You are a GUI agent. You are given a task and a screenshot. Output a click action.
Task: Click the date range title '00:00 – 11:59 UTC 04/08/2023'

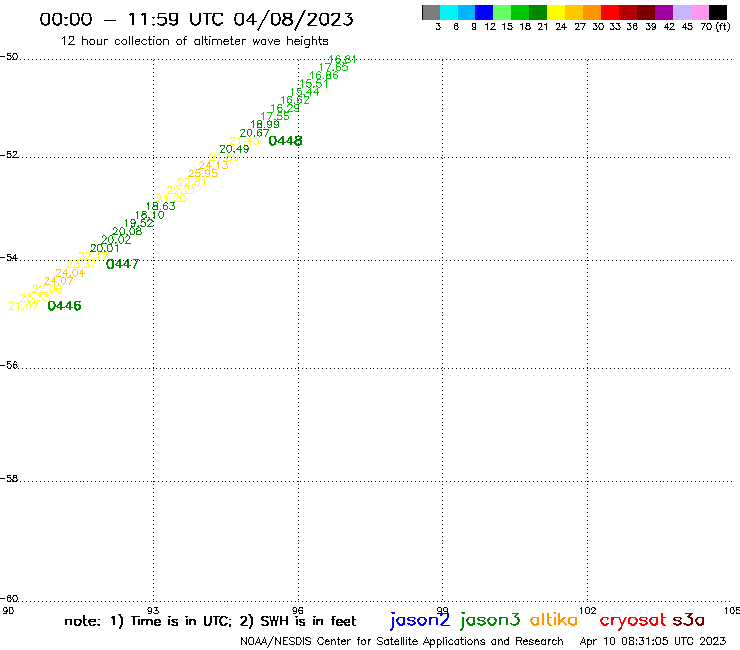pos(196,19)
